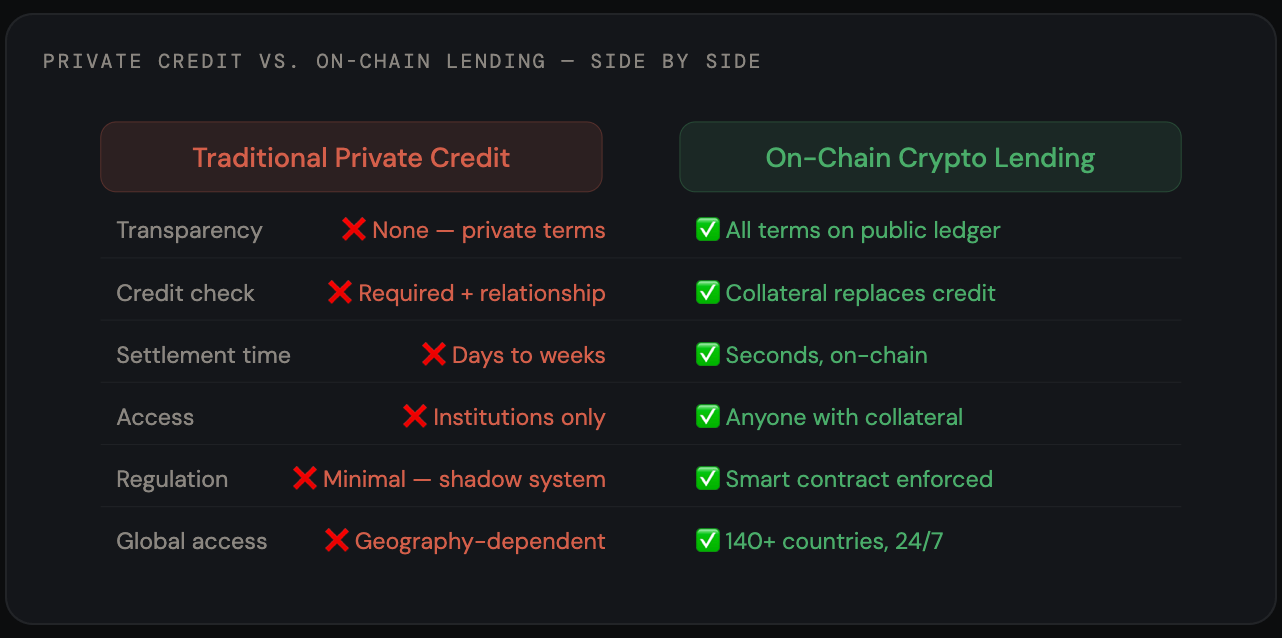Click the Transparency row label
The image size is (1282, 638).
point(189,230)
